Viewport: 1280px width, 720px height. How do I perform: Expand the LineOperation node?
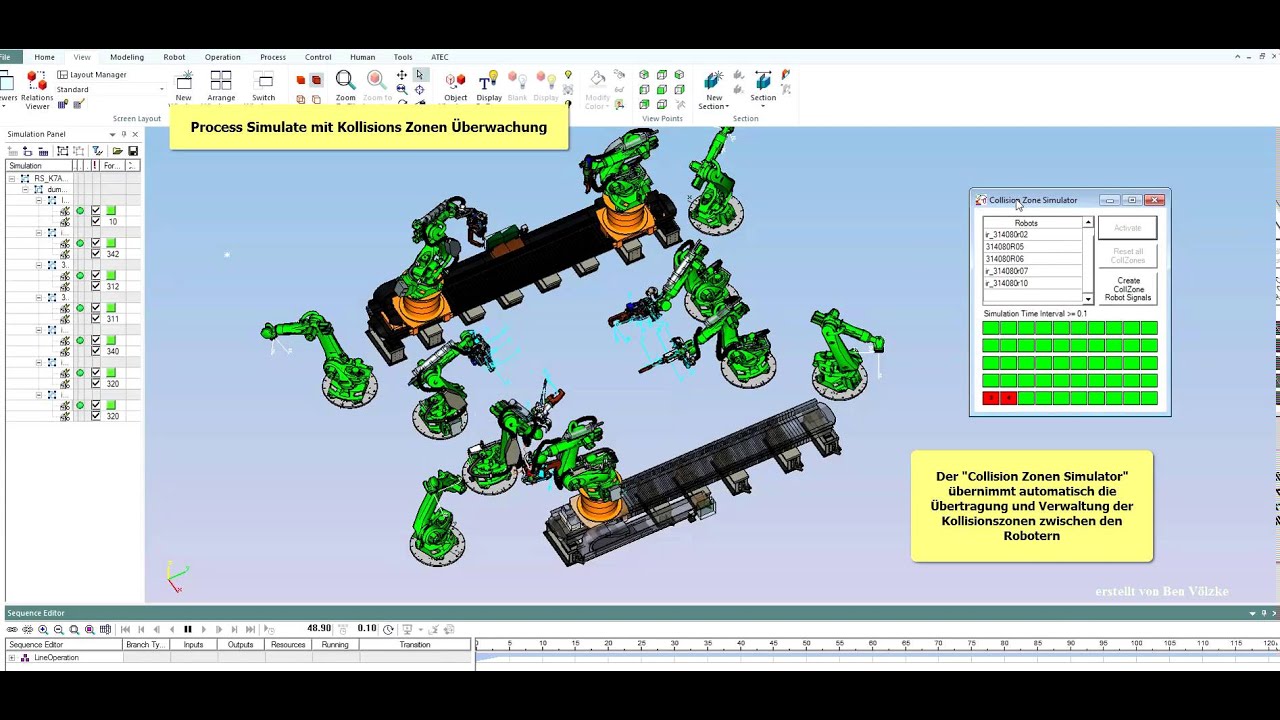pyautogui.click(x=12, y=658)
